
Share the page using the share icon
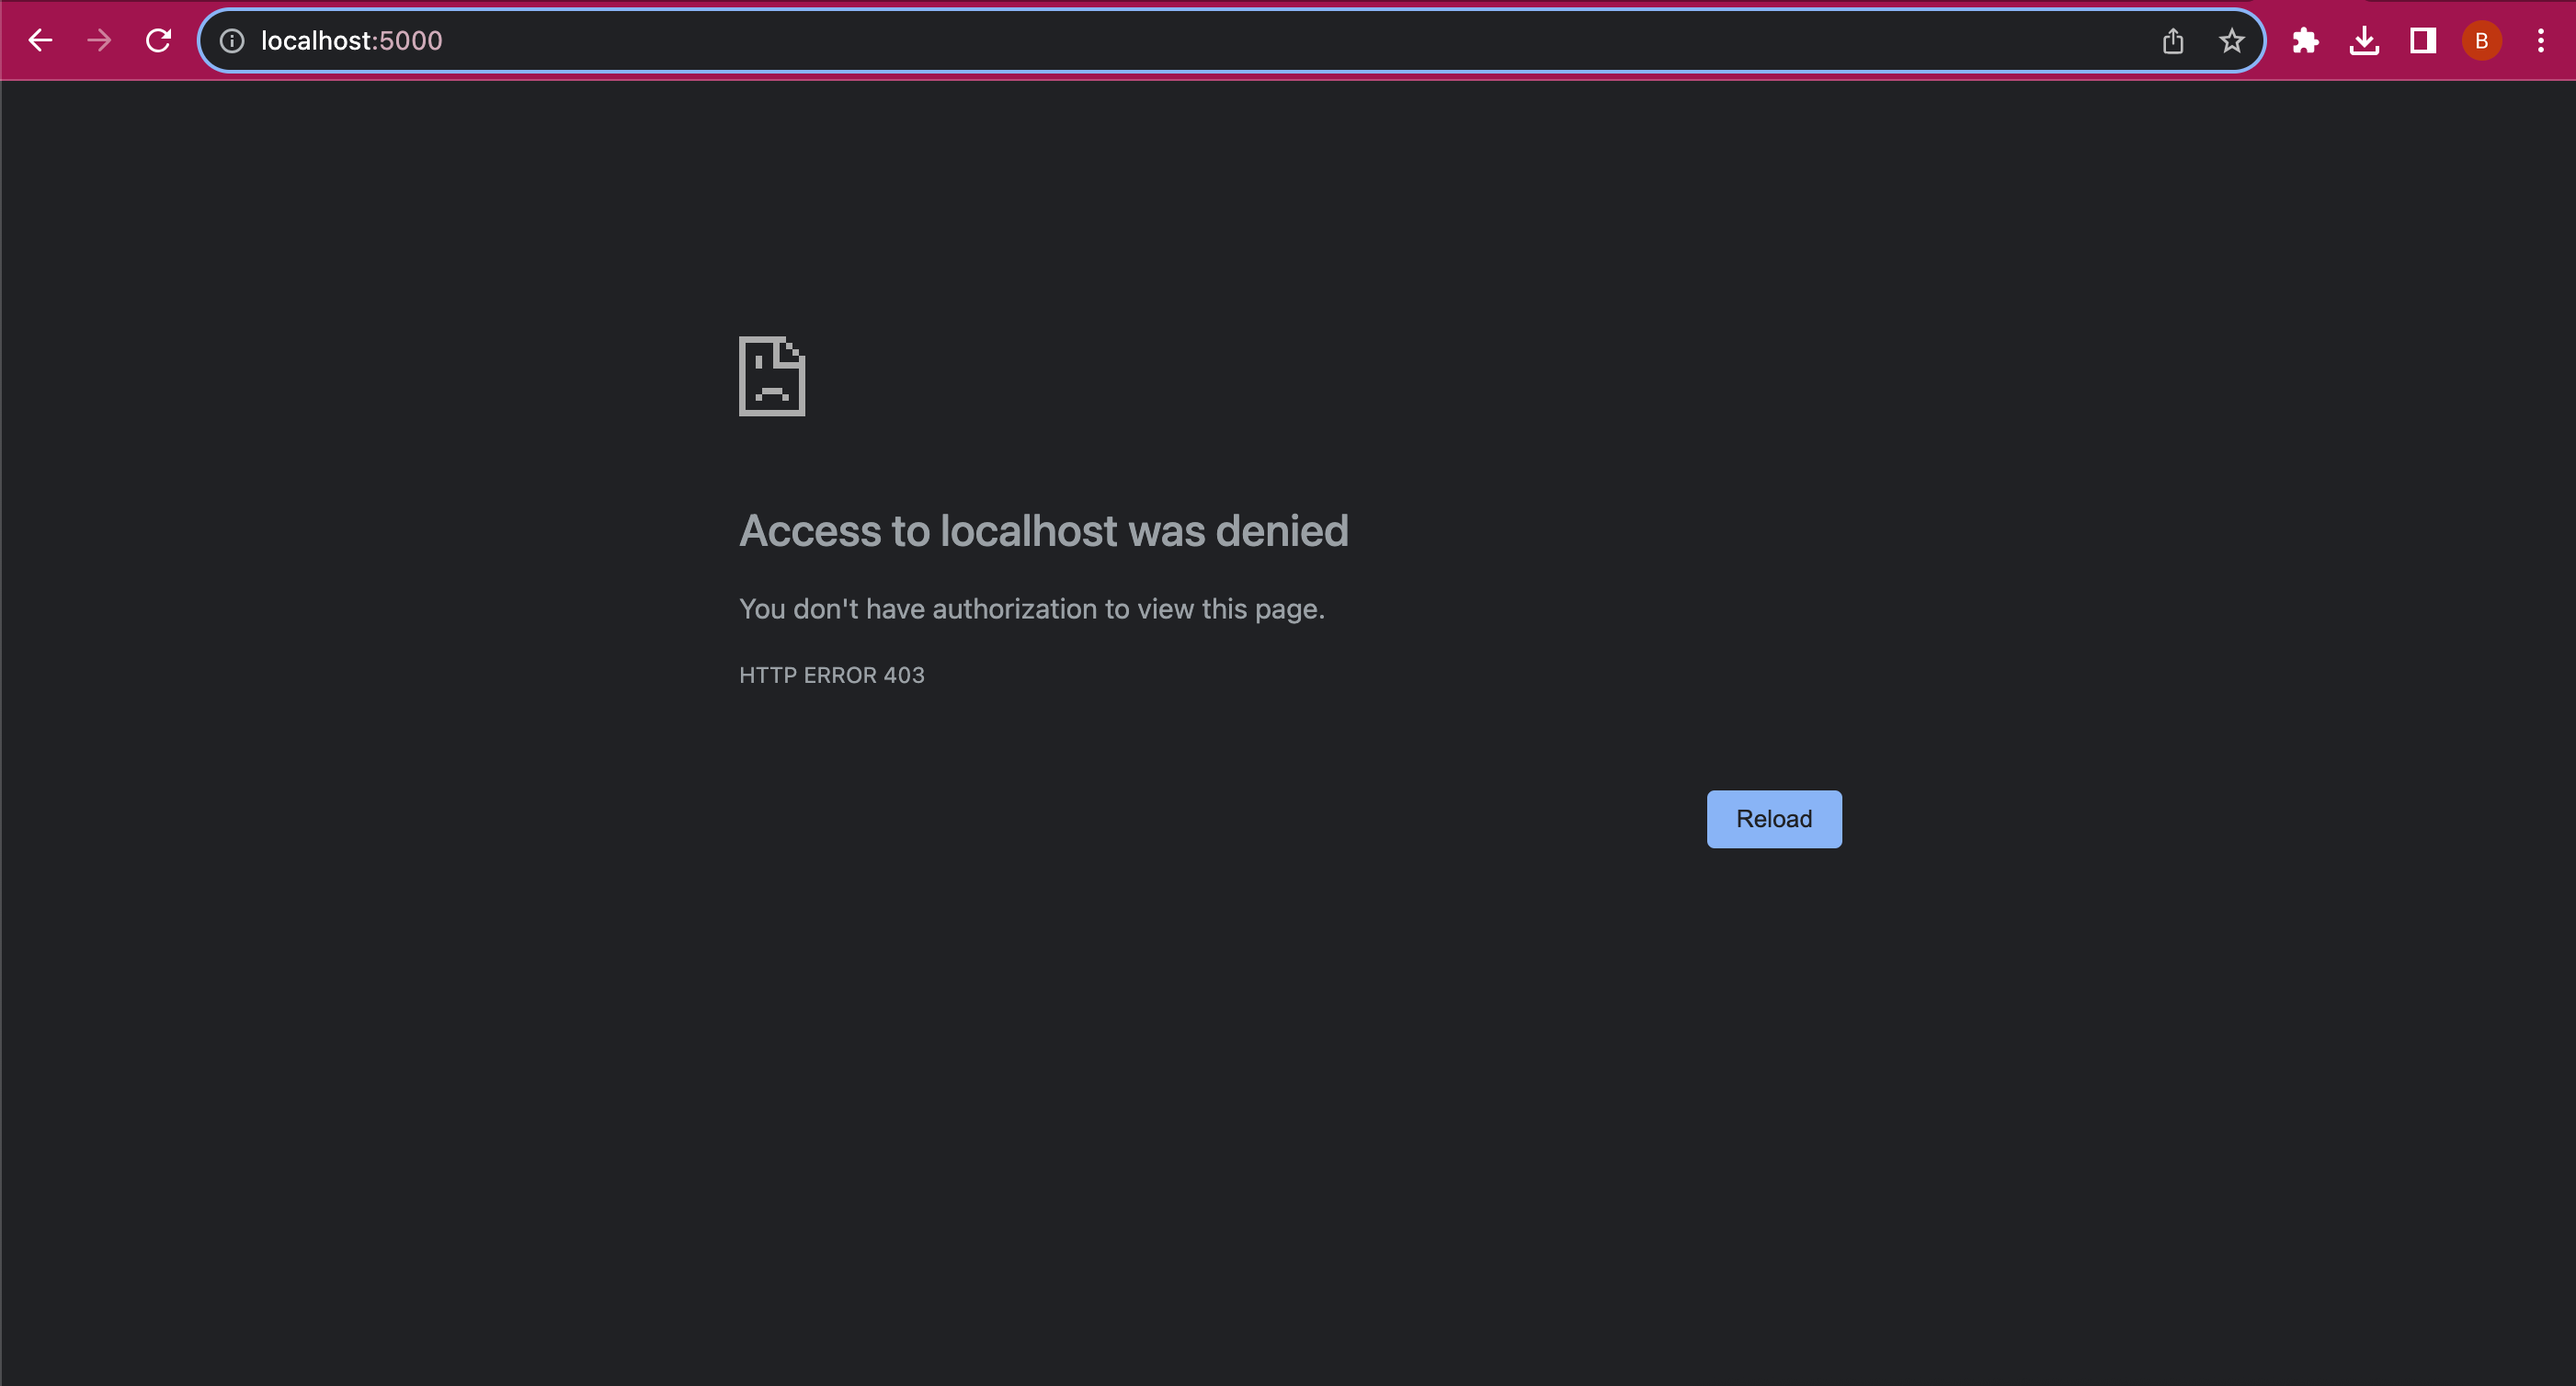tap(2172, 40)
